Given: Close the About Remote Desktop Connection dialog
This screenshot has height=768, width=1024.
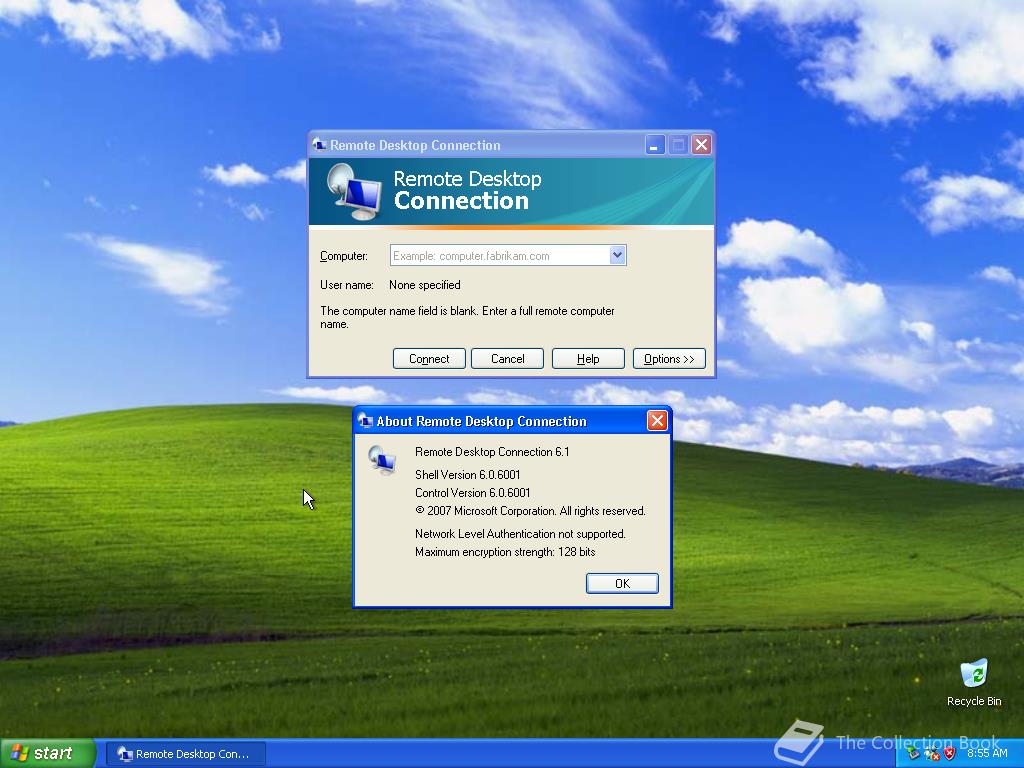Looking at the screenshot, I should 657,421.
